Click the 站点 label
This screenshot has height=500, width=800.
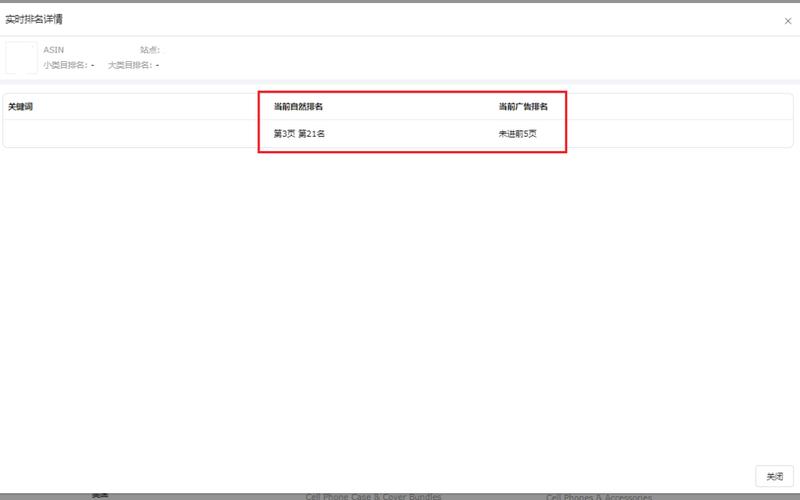click(150, 49)
